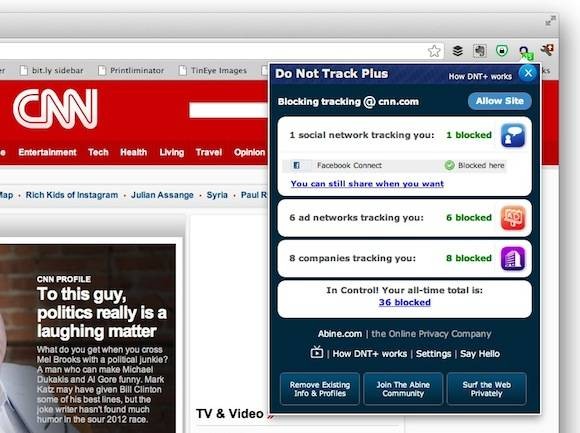This screenshot has height=433, width=580.
Task: Open the Julian Assange trending link
Action: [x=162, y=195]
